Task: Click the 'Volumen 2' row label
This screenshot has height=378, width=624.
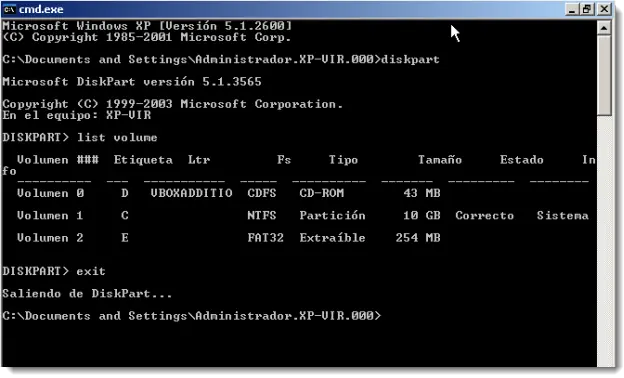Action: (50, 238)
